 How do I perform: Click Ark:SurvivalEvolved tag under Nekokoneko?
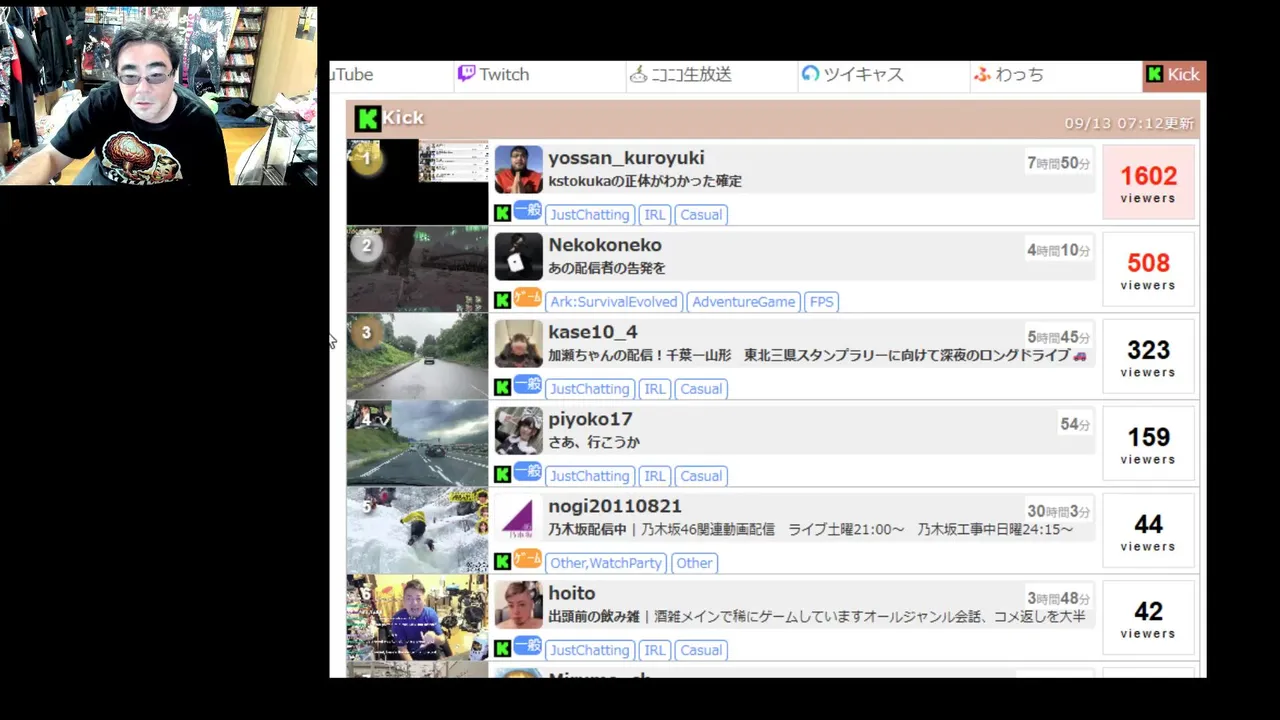tap(614, 302)
